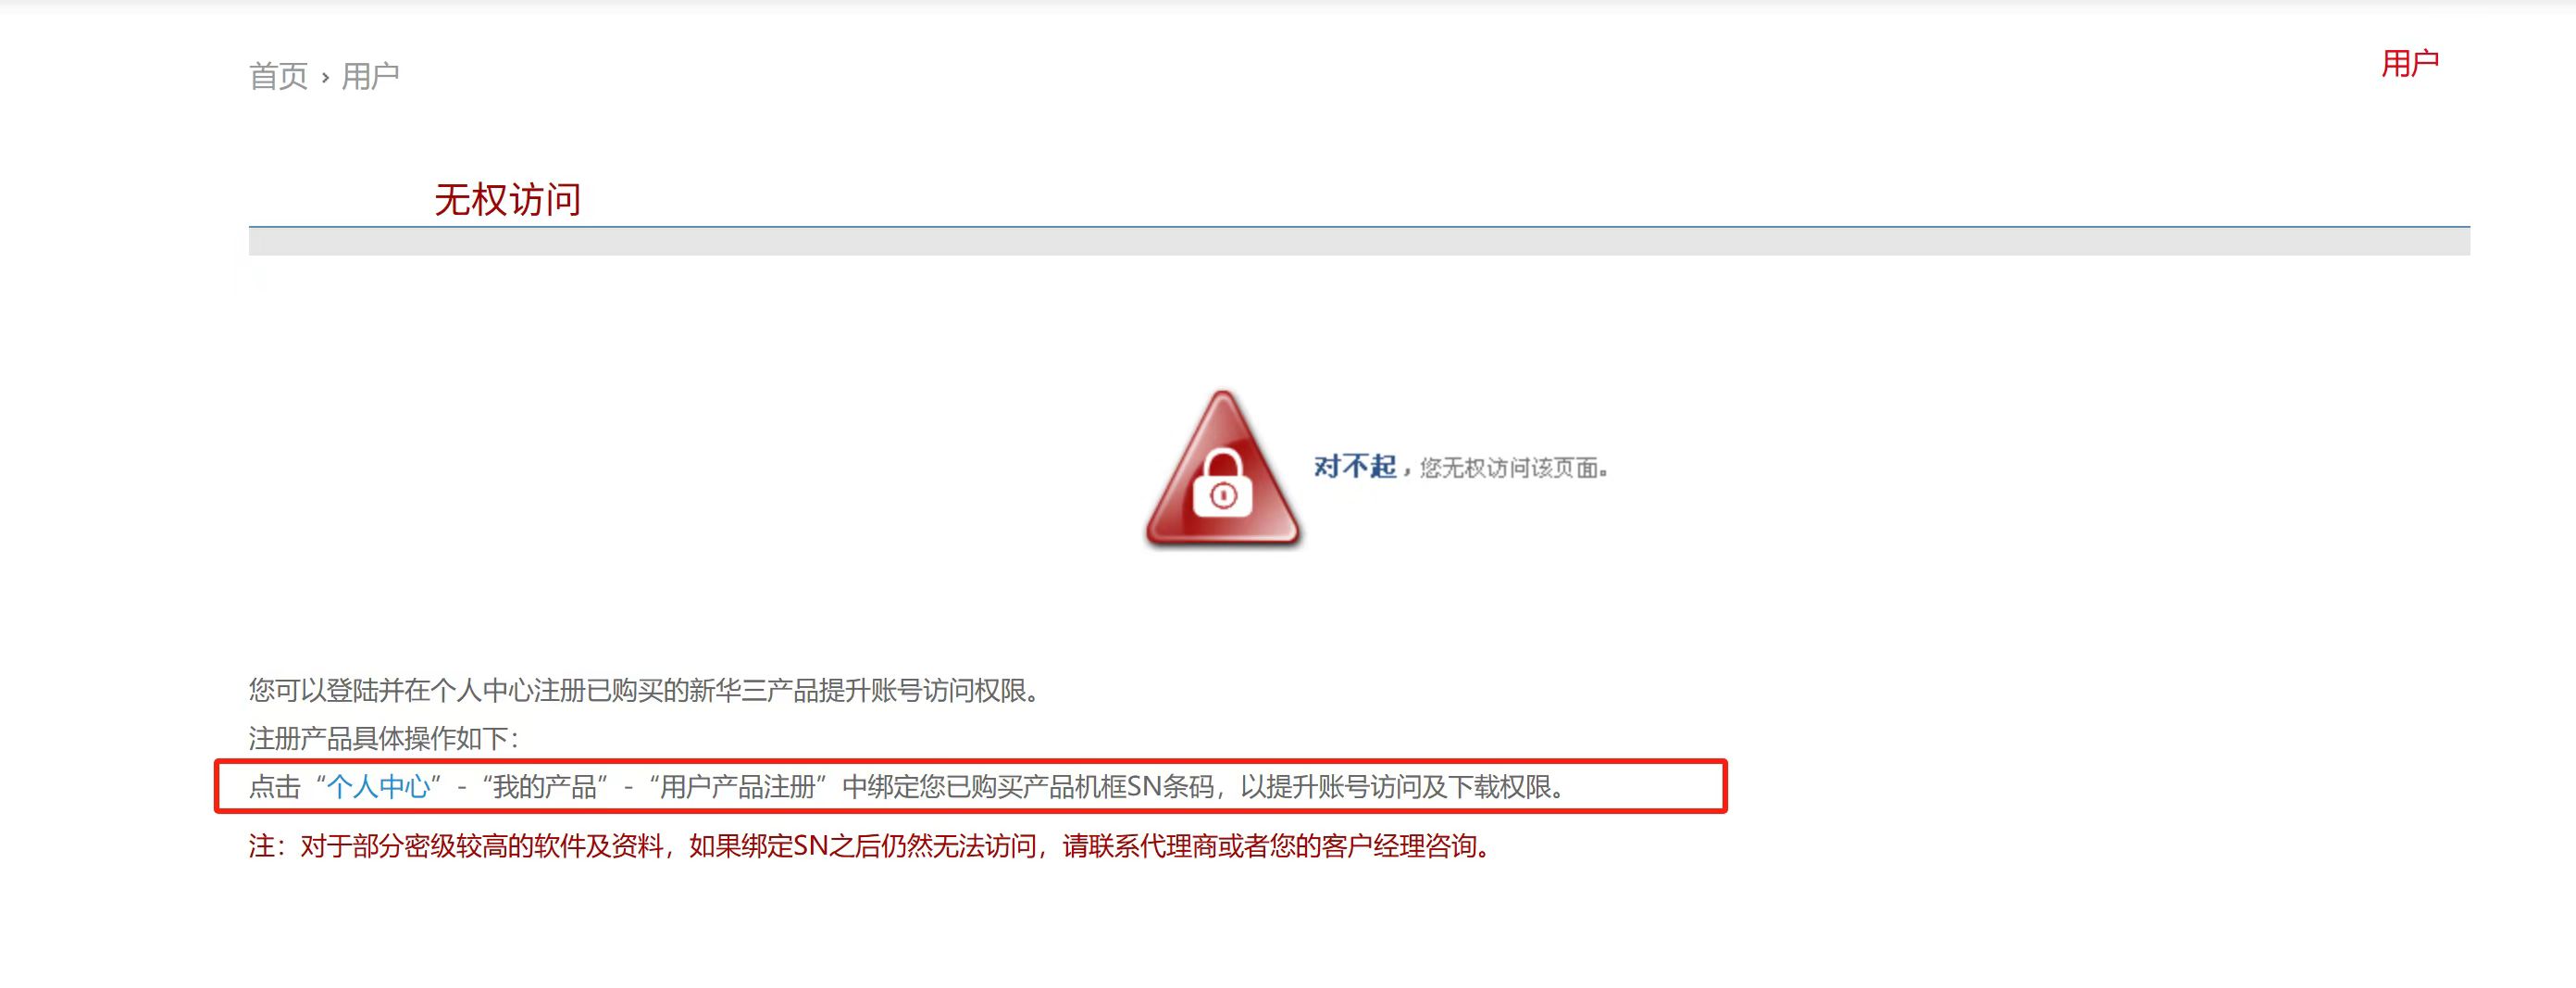Click the gray bar below the heading
This screenshot has width=2576, height=988.
pyautogui.click(x=1359, y=241)
